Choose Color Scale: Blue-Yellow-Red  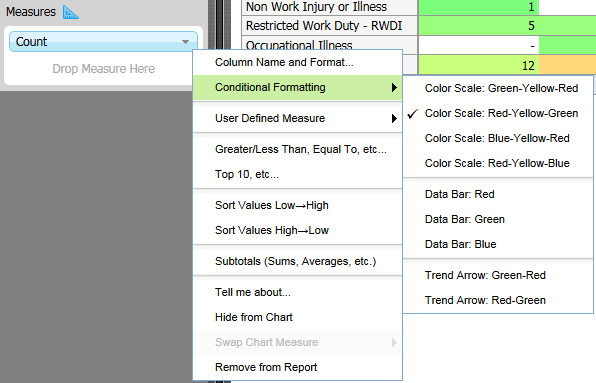[x=498, y=138]
